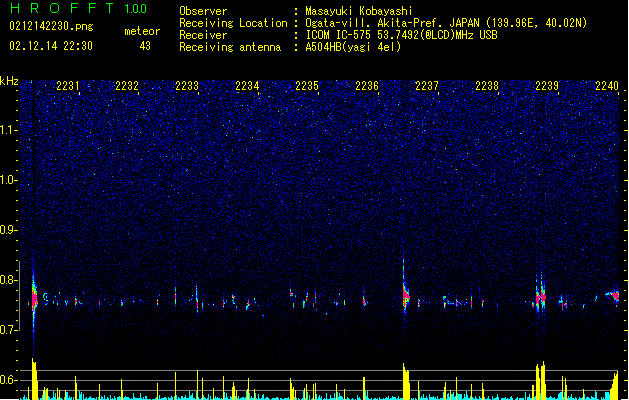Image resolution: width=629 pixels, height=400 pixels.
Task: Click the HROFFT 1.0.0 title text
Action: [78, 8]
